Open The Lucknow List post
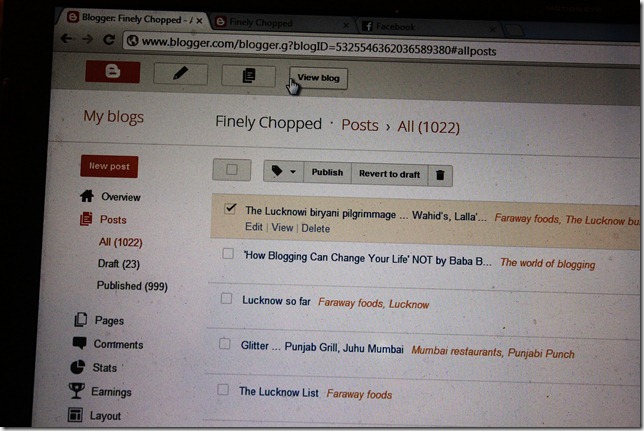Screen dimensions: 644x431 point(279,392)
